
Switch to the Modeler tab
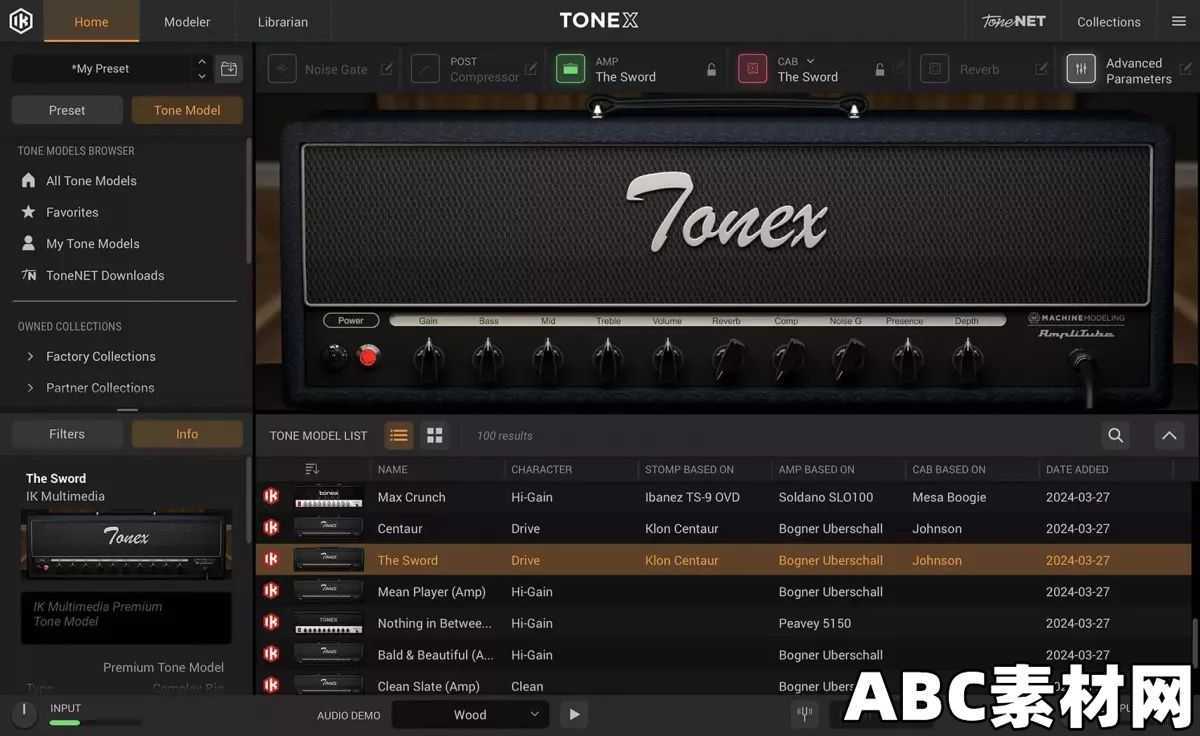186,20
